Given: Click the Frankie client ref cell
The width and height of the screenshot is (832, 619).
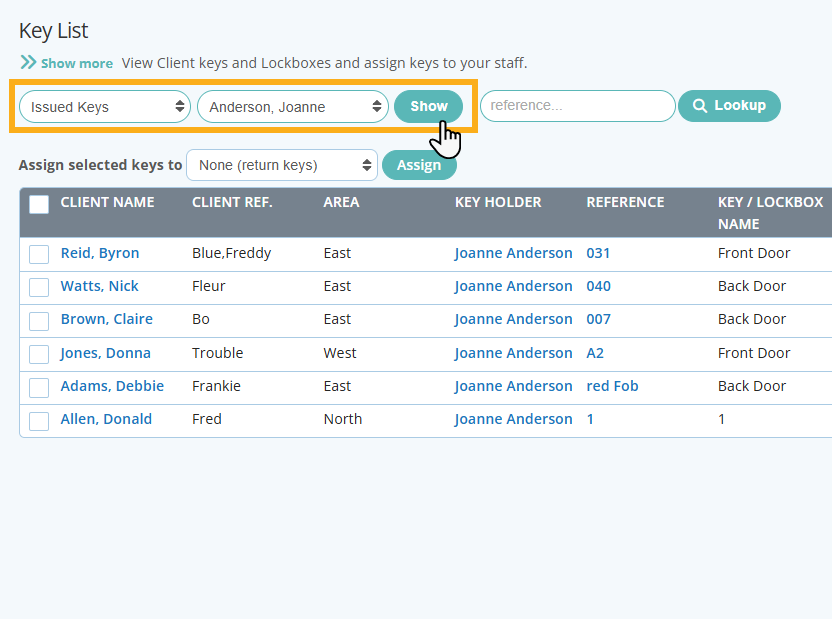Looking at the screenshot, I should (x=216, y=386).
